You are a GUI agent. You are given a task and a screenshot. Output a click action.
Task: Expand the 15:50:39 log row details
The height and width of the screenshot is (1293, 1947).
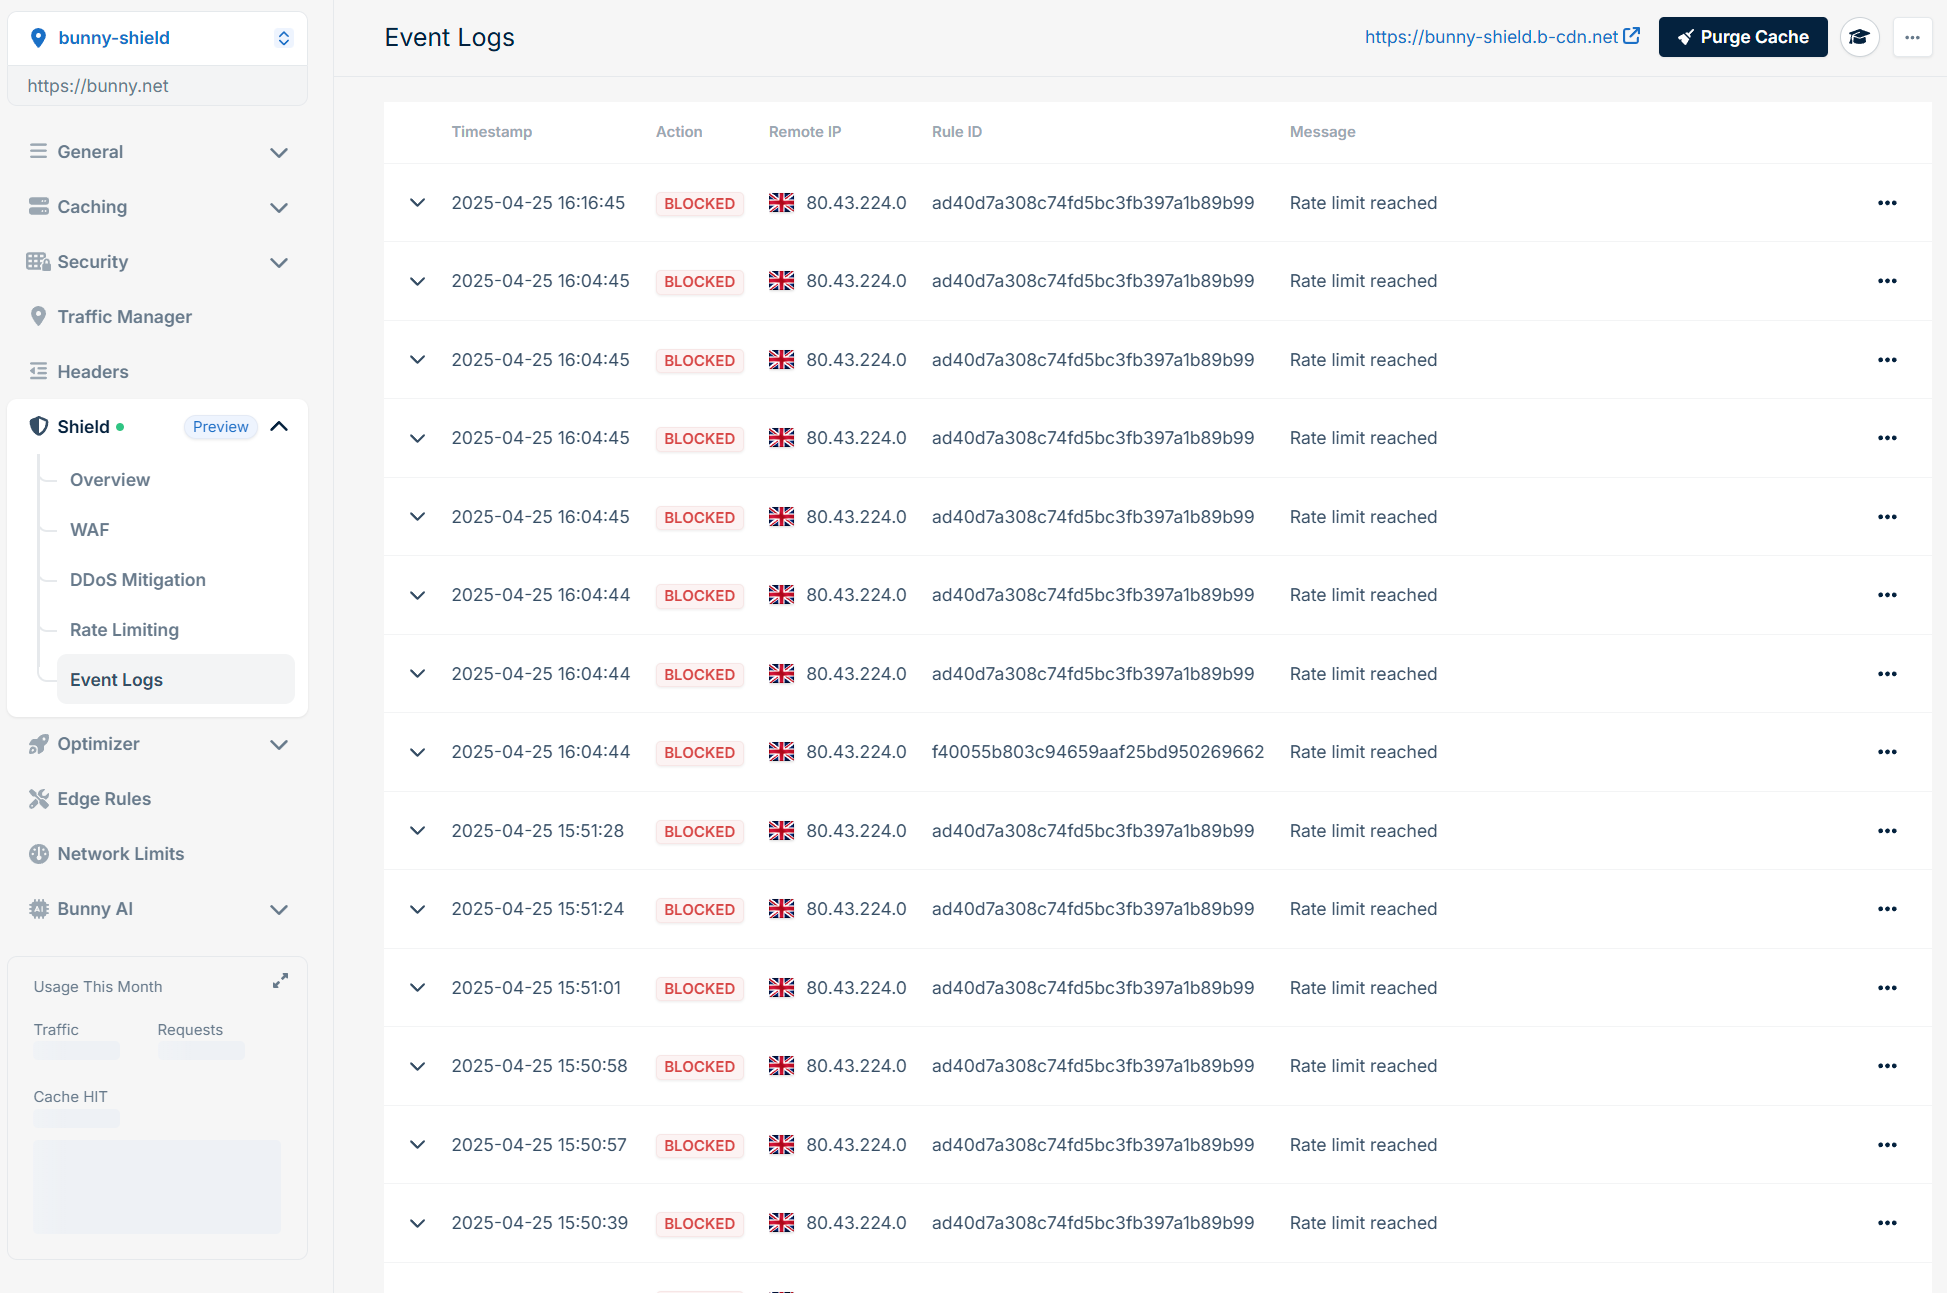click(x=418, y=1223)
